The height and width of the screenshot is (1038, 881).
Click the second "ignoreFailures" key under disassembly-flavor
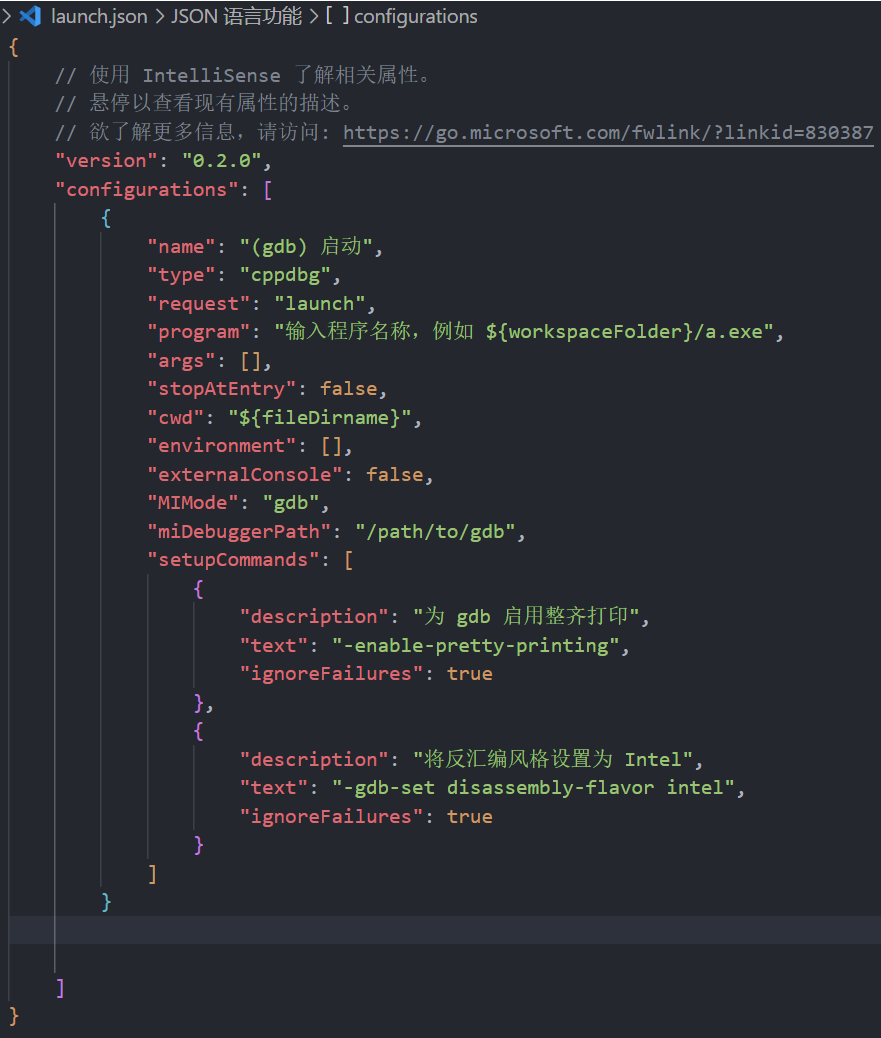pyautogui.click(x=331, y=817)
